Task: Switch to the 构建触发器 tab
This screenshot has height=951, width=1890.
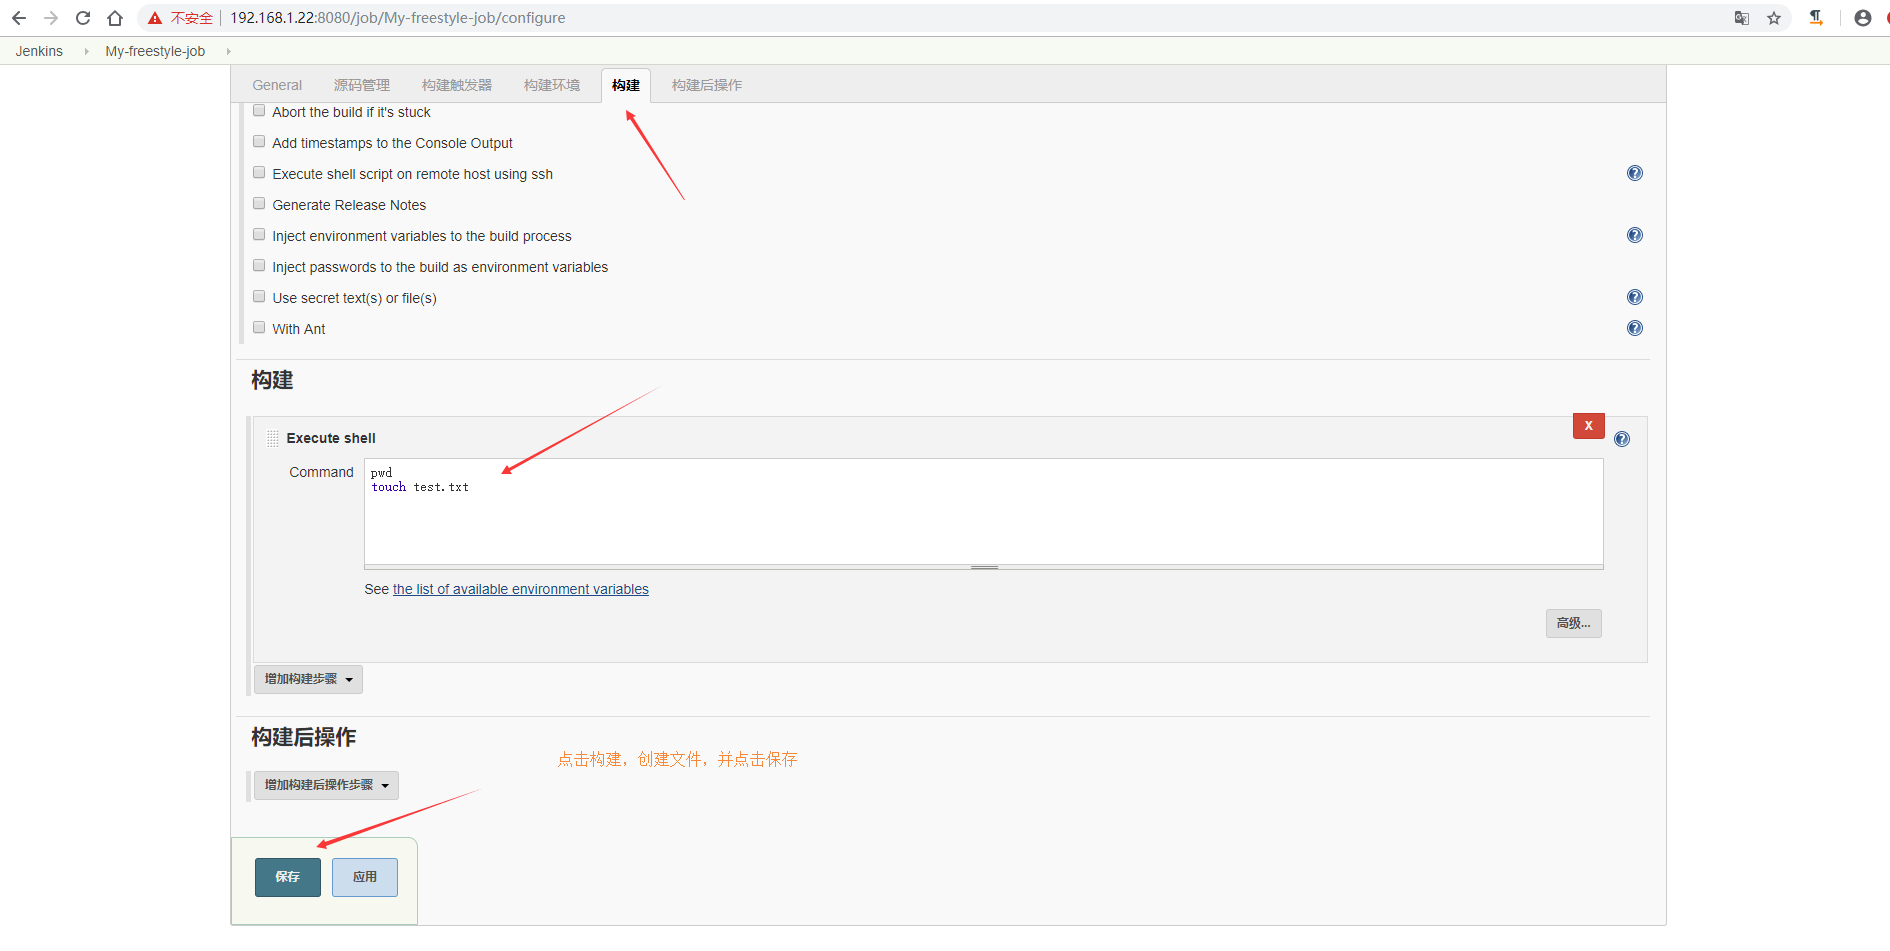Action: 457,85
